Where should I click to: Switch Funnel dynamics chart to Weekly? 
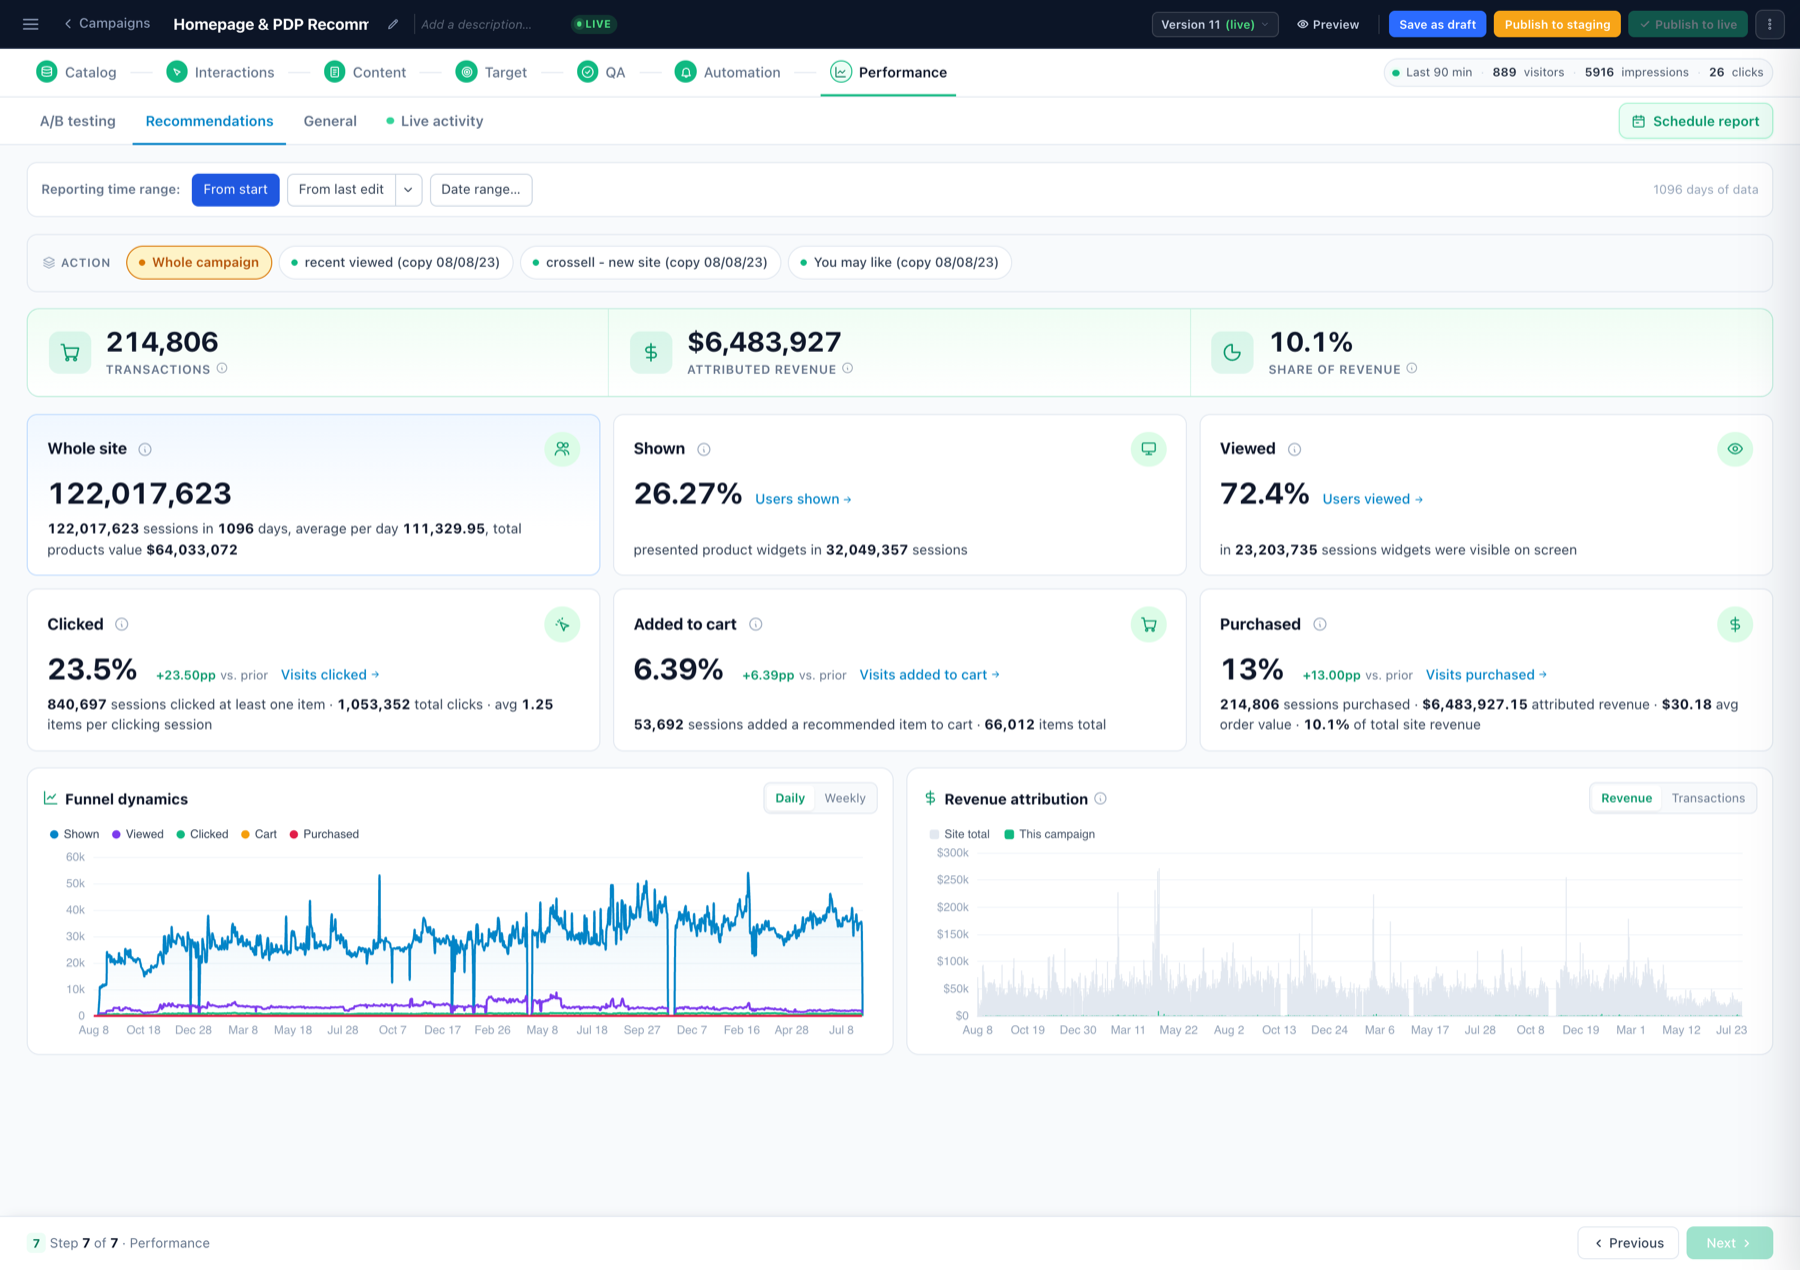coord(844,798)
